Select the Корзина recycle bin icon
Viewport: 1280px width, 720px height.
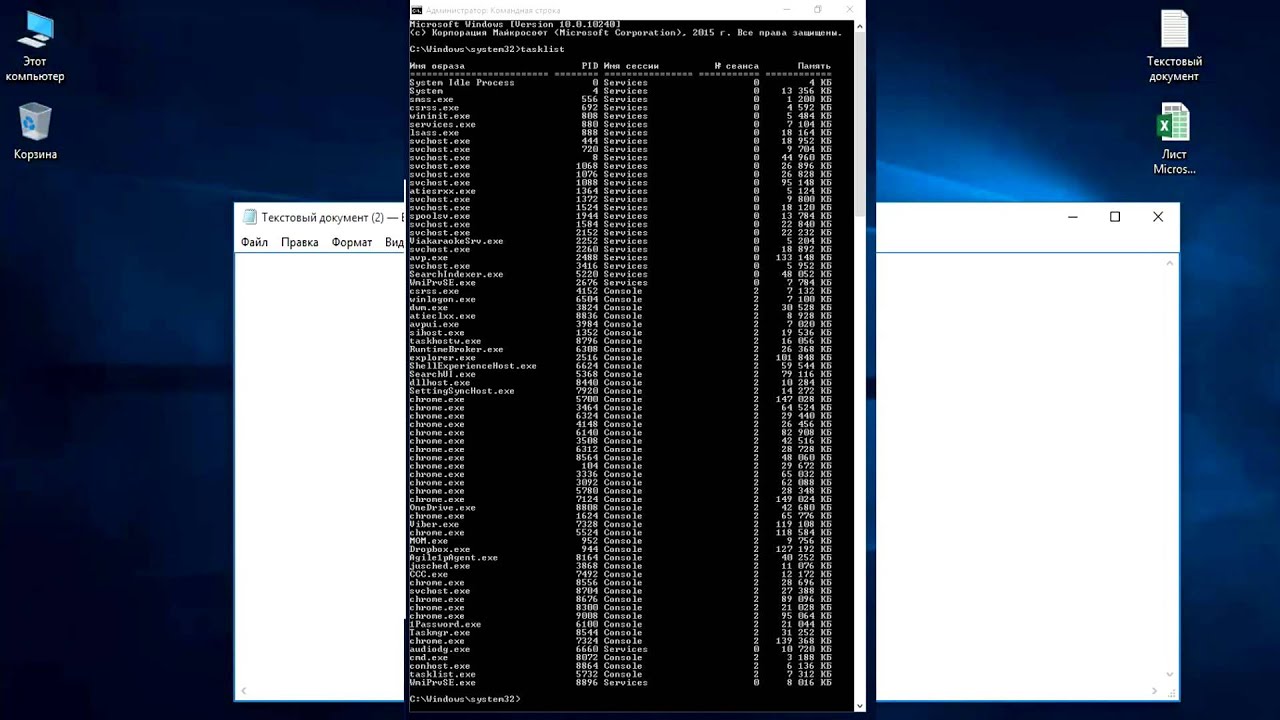pyautogui.click(x=35, y=131)
